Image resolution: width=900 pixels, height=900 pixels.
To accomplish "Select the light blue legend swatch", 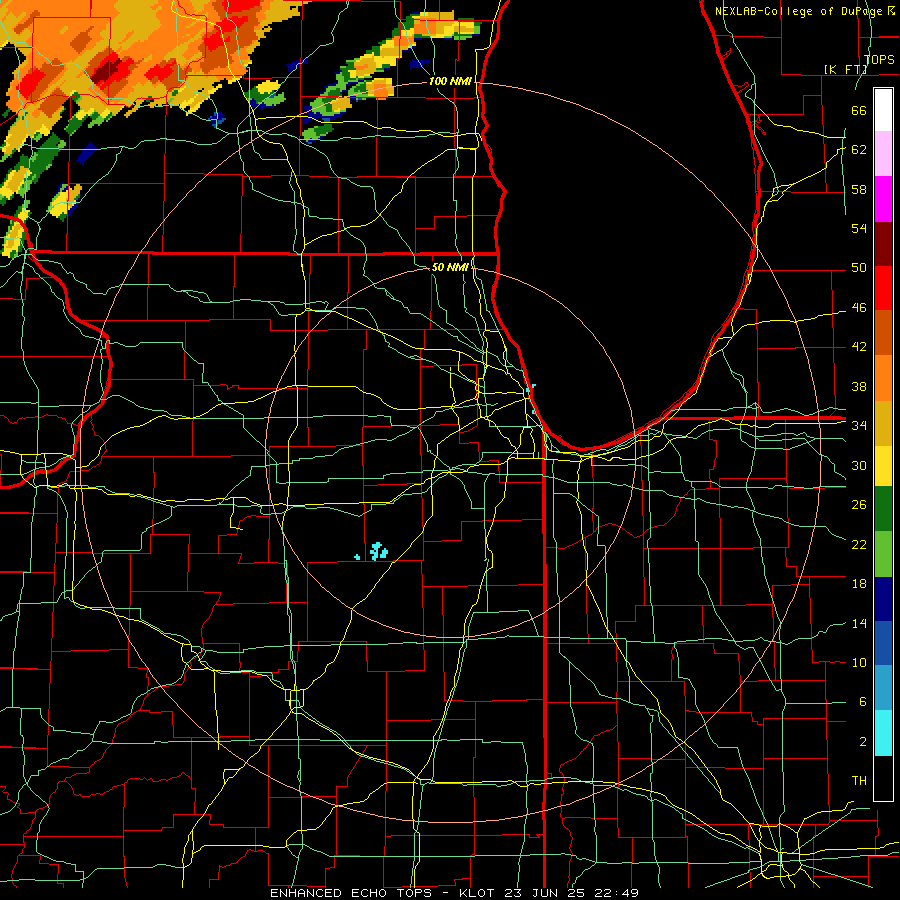I will [x=883, y=687].
